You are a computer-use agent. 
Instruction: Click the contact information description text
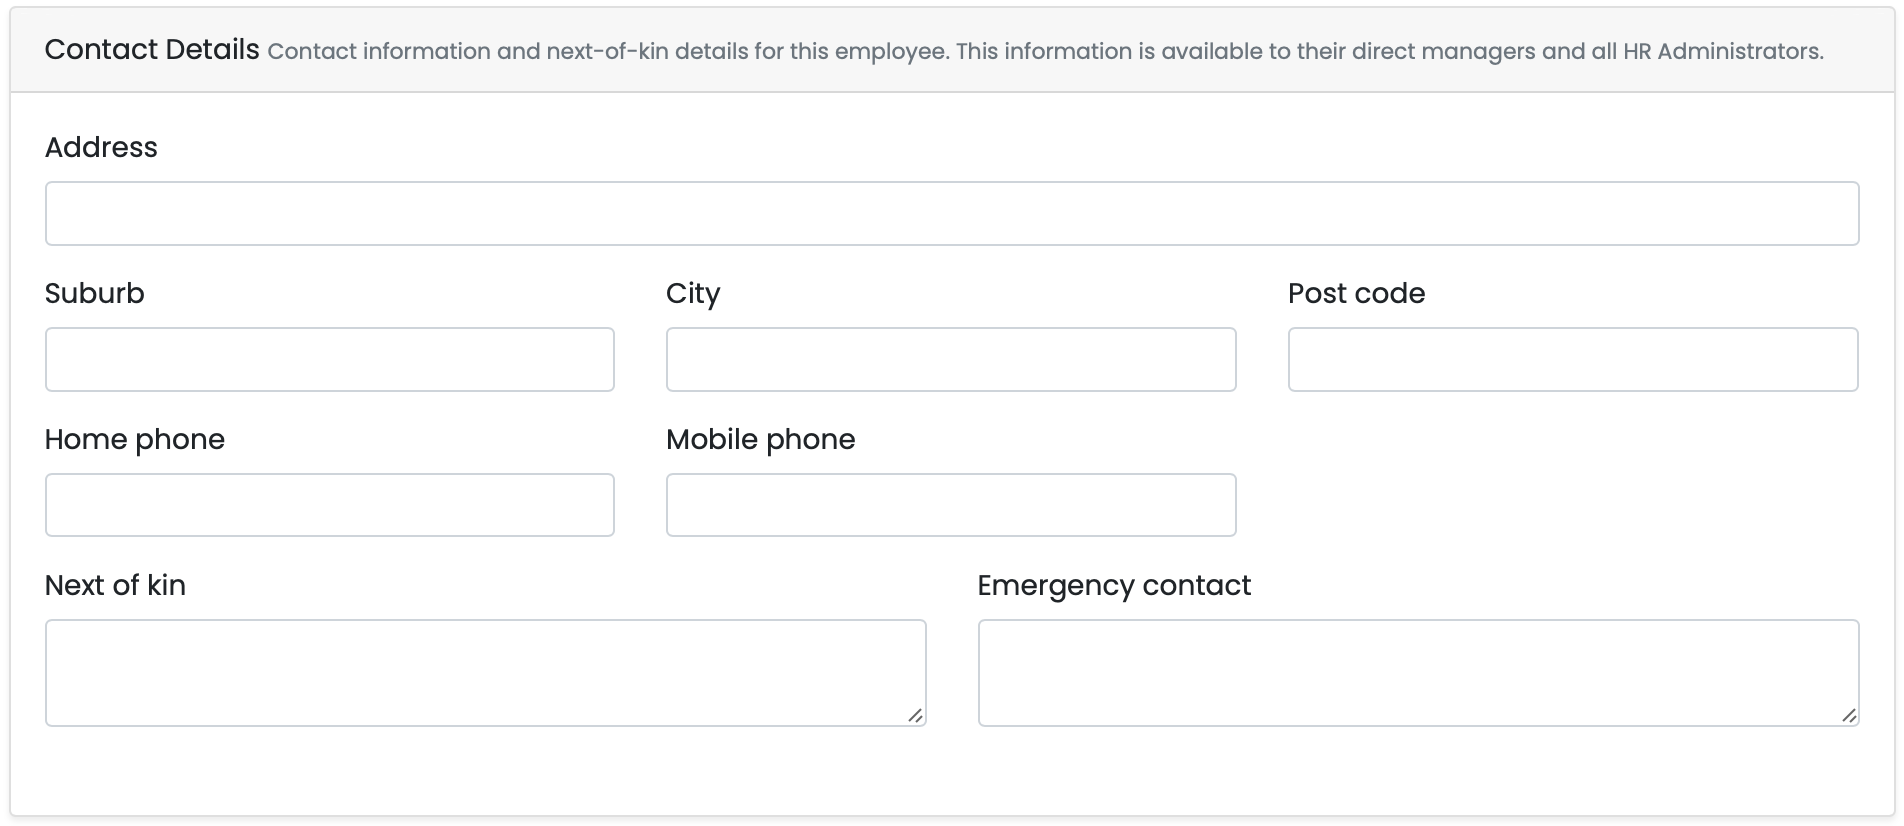pos(1045,51)
